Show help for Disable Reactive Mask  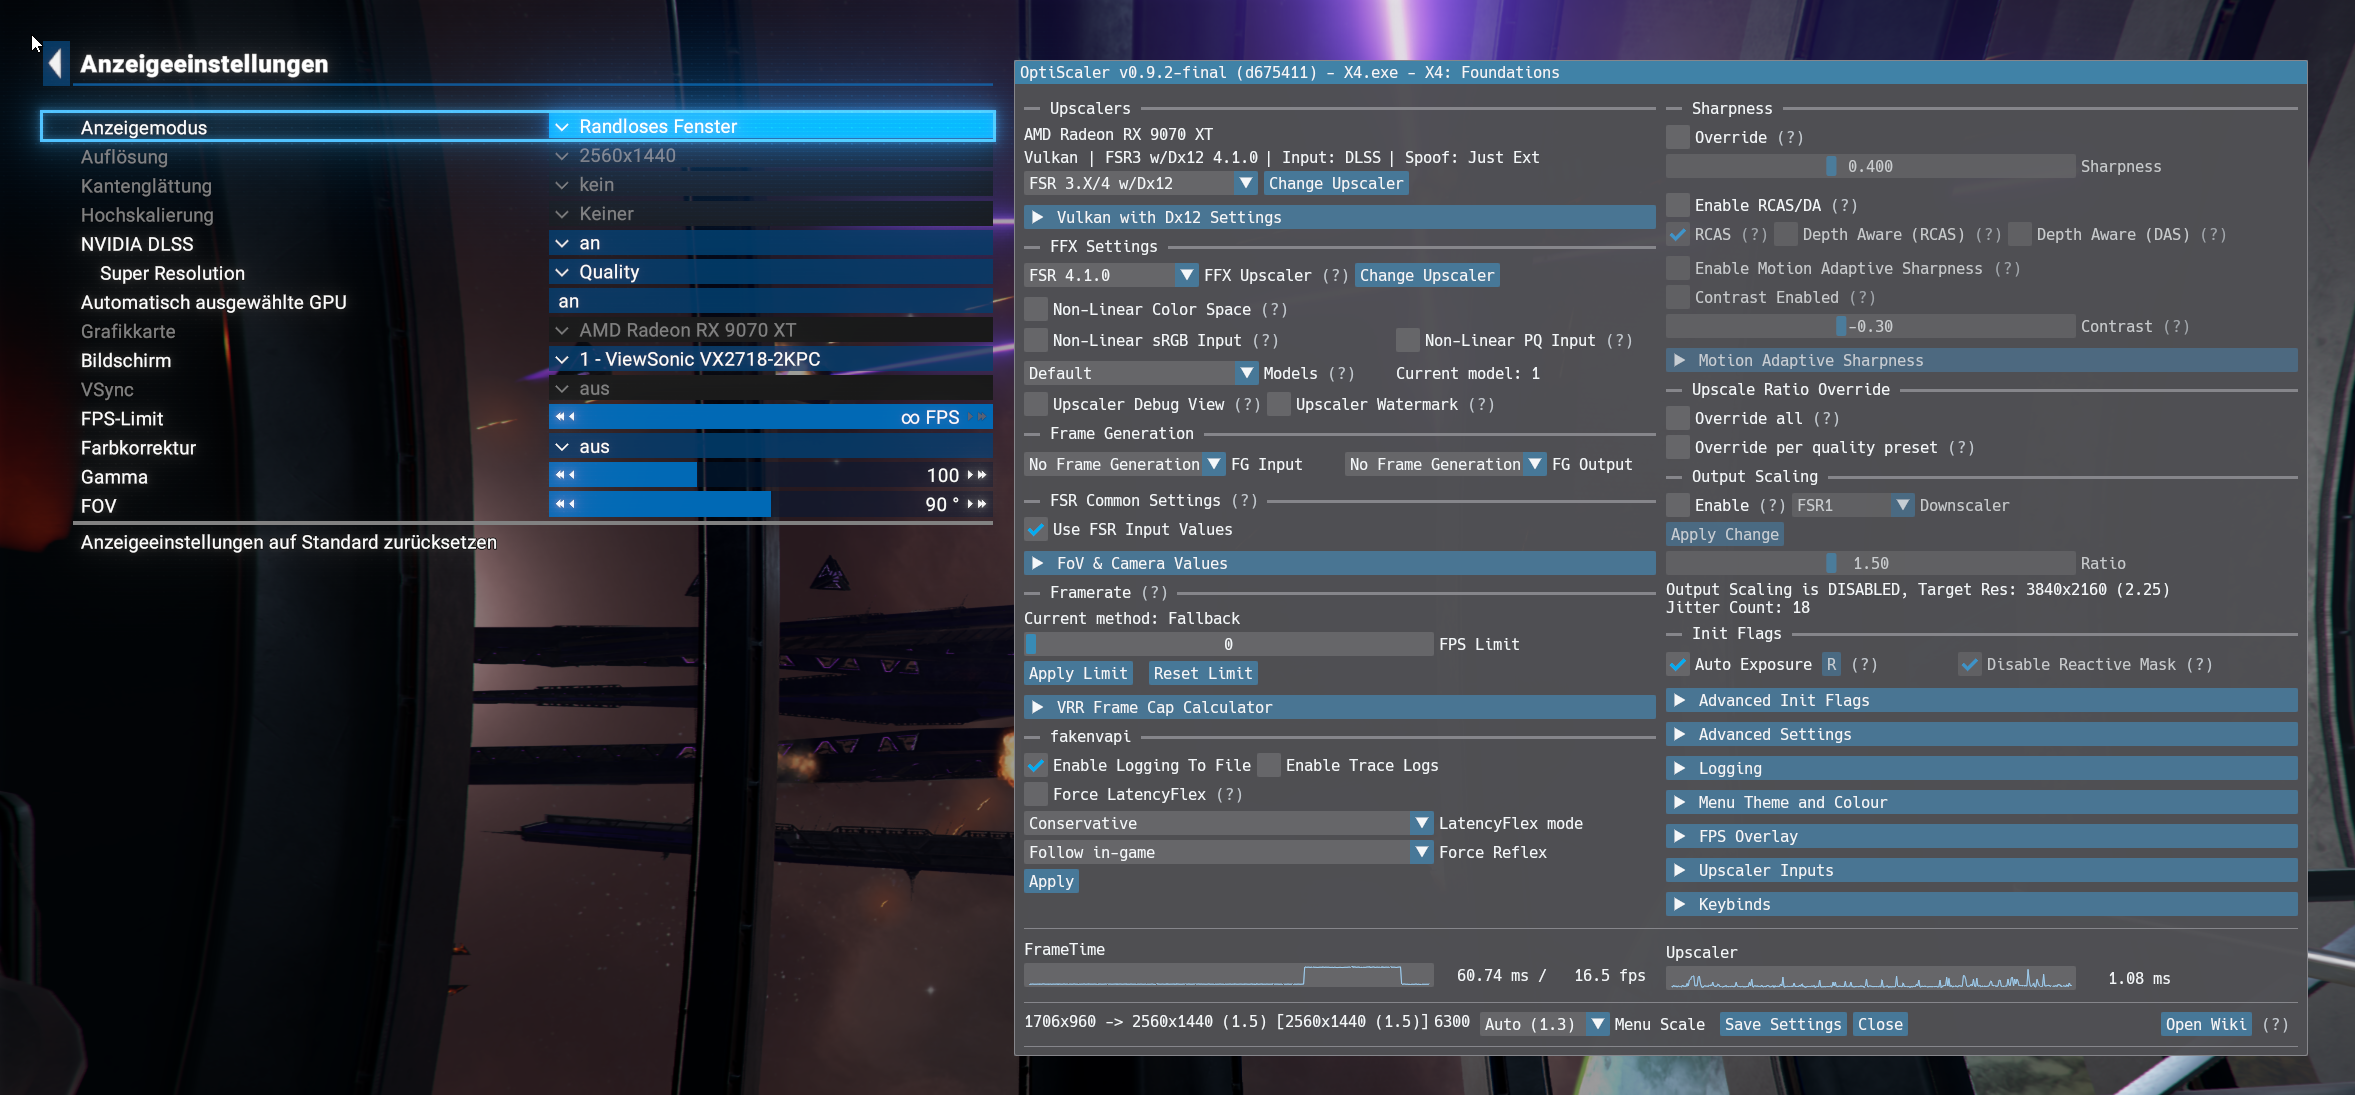click(x=2199, y=664)
